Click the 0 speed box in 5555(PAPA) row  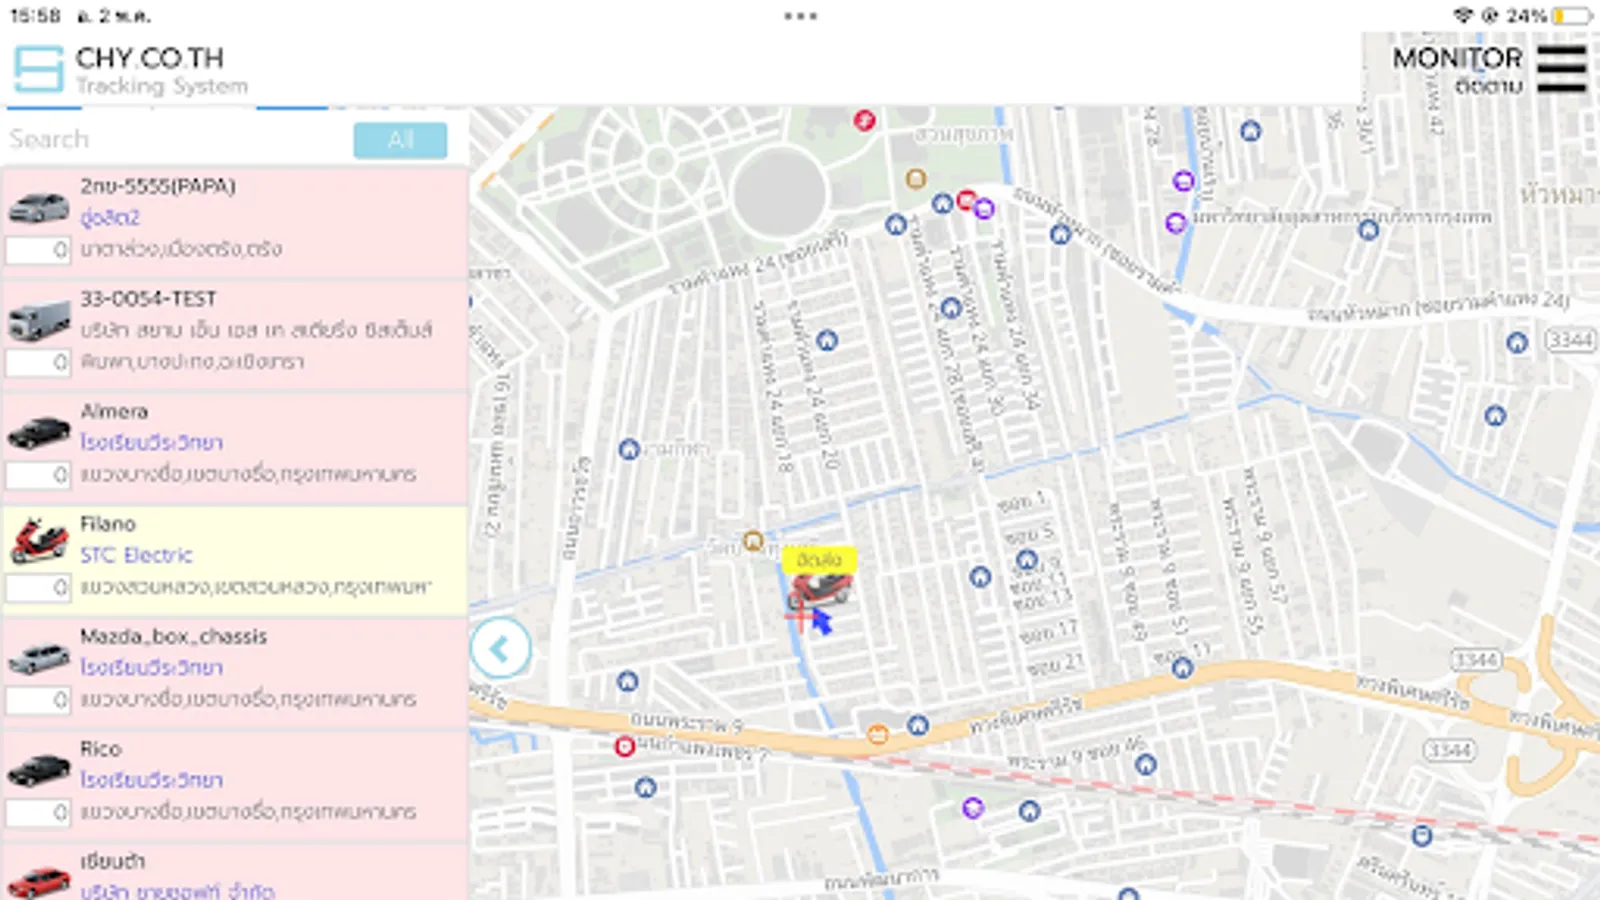[x=38, y=250]
